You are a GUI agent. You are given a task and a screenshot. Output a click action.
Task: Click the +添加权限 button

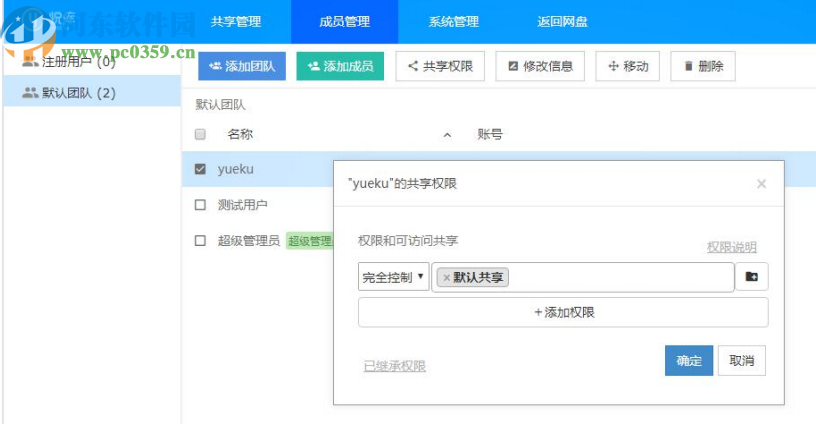[x=563, y=312]
